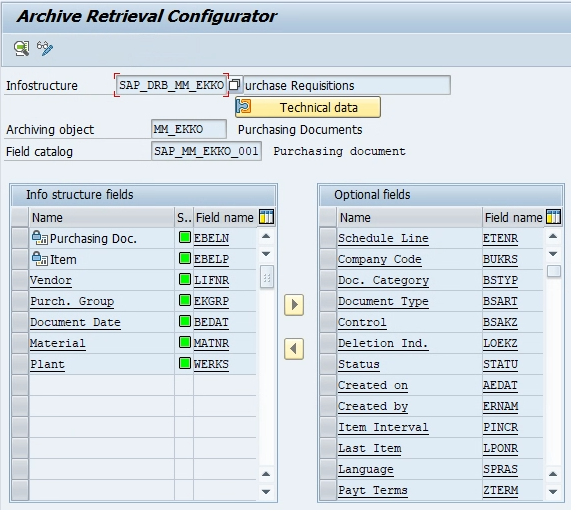
Task: Move selected field left with the yellow arrow
Action: pyautogui.click(x=294, y=349)
